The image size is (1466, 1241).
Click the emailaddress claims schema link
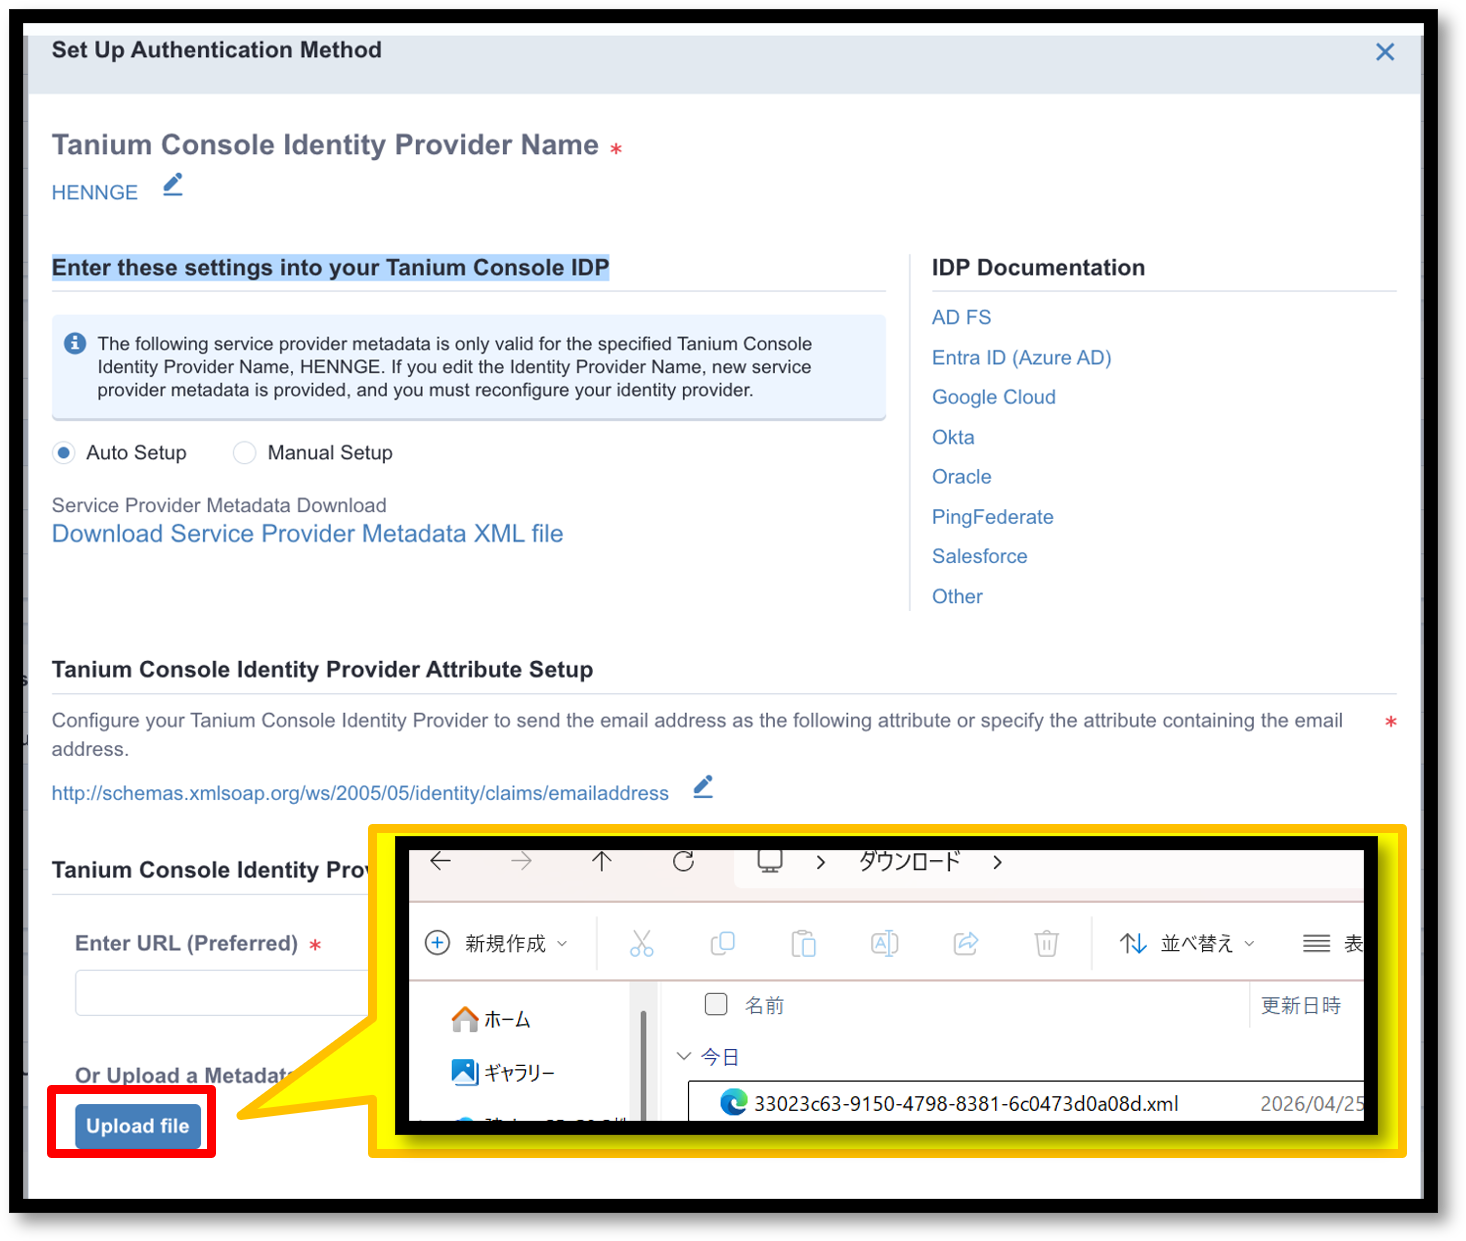pos(360,794)
